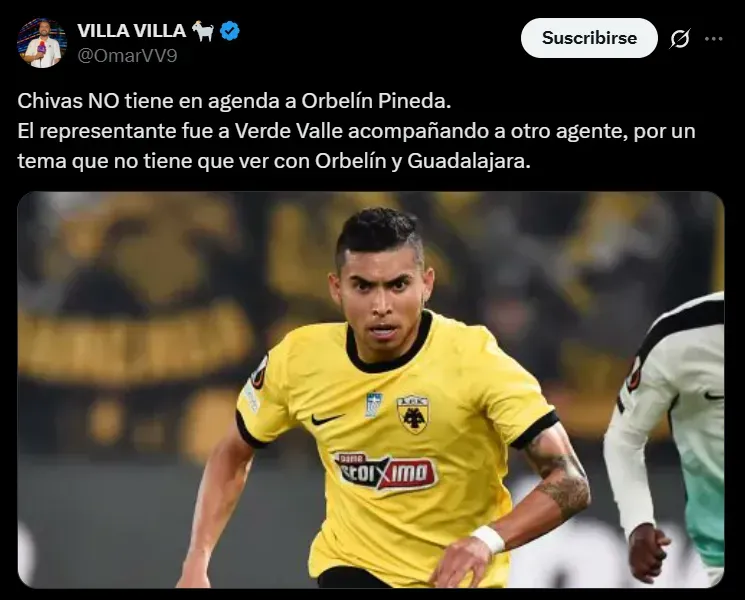
Task: Click the AEK crest on yellow jersey
Action: click(412, 414)
